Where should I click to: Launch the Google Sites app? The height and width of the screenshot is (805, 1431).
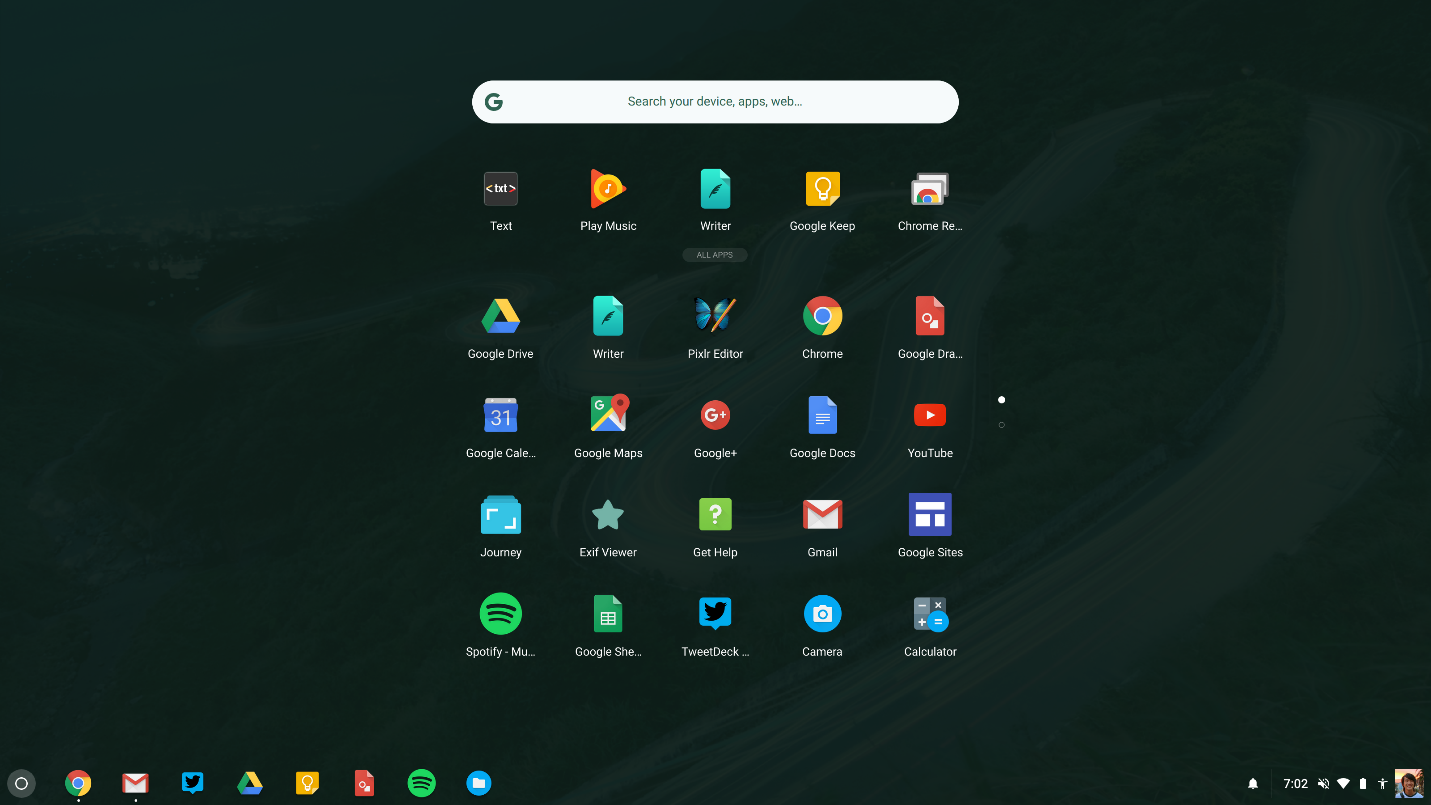coord(930,514)
